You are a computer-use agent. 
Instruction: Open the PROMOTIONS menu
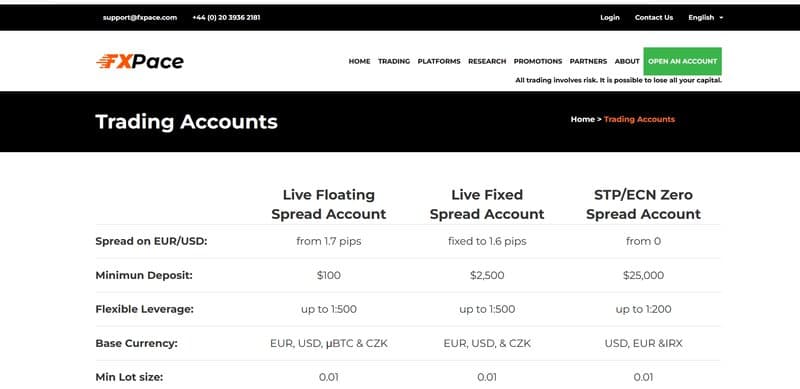[538, 61]
